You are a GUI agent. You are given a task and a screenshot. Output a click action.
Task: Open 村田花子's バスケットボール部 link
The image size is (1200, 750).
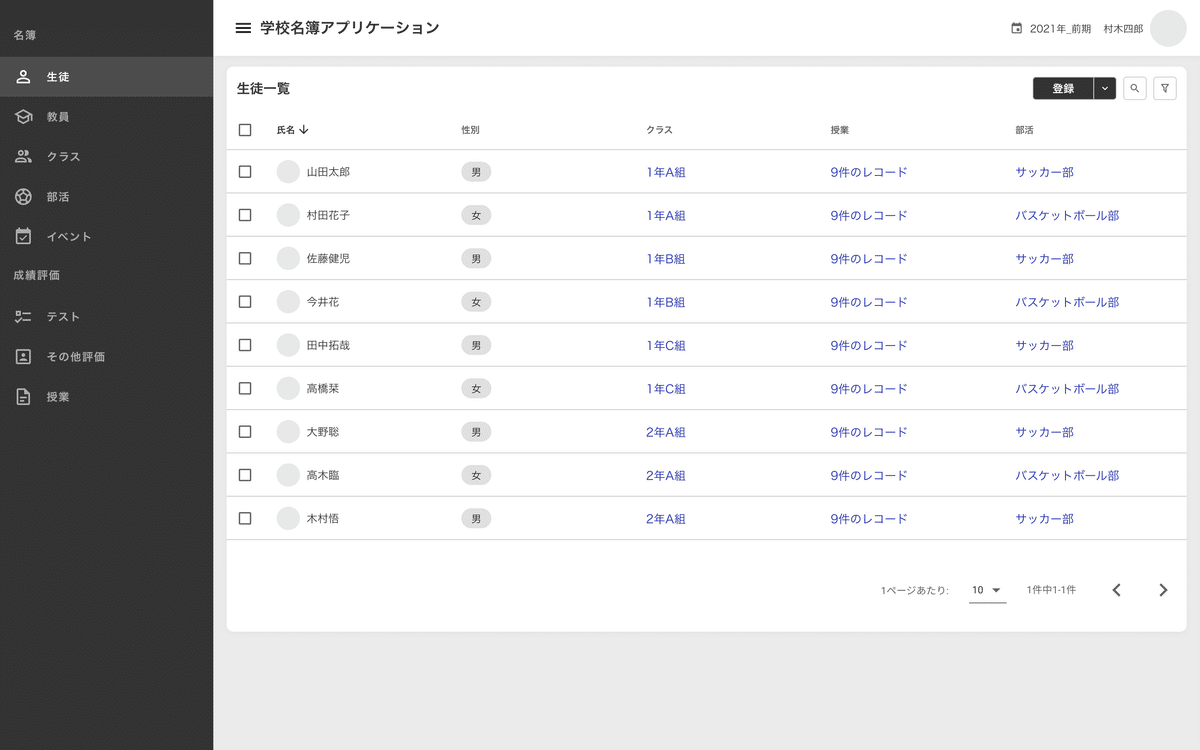click(x=1067, y=215)
